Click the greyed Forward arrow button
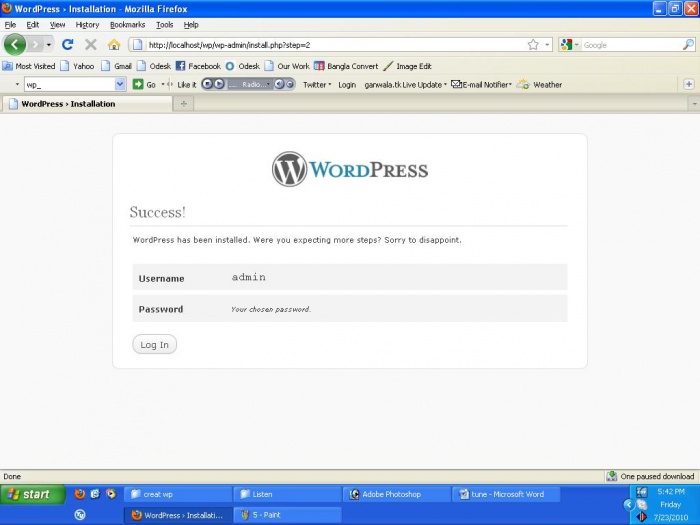The width and height of the screenshot is (700, 525). [35, 45]
